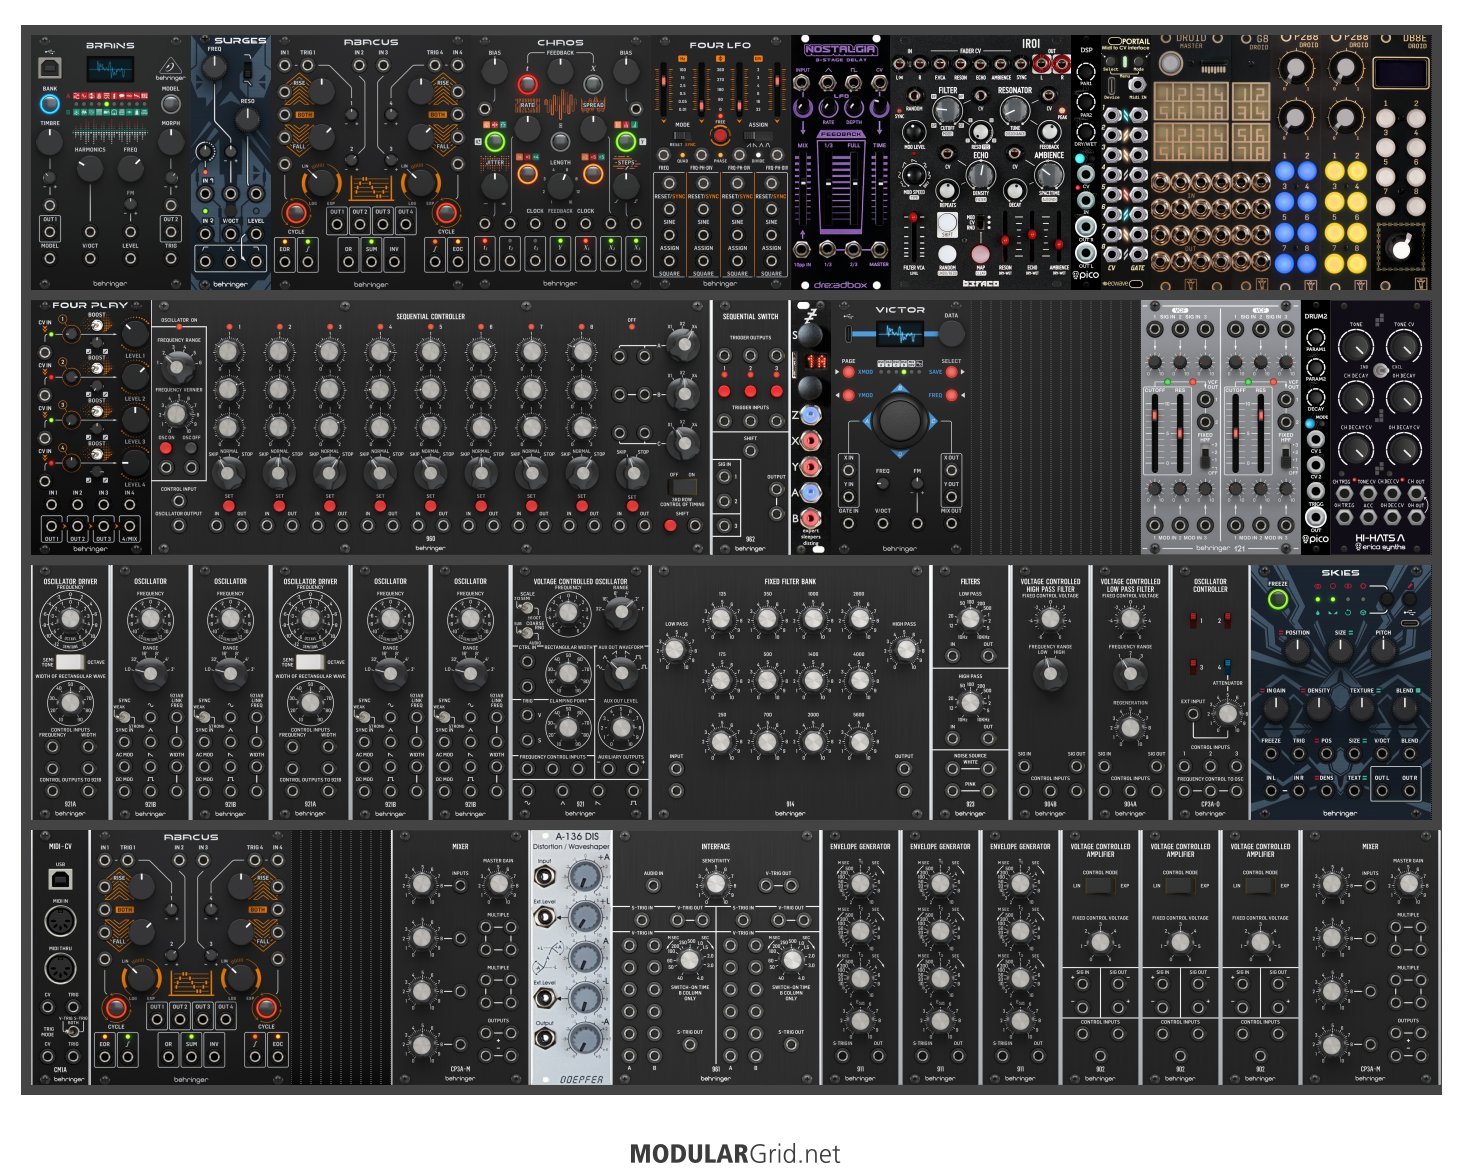
Task: Click the Input jack on the A-136 DIS
Action: [x=545, y=878]
